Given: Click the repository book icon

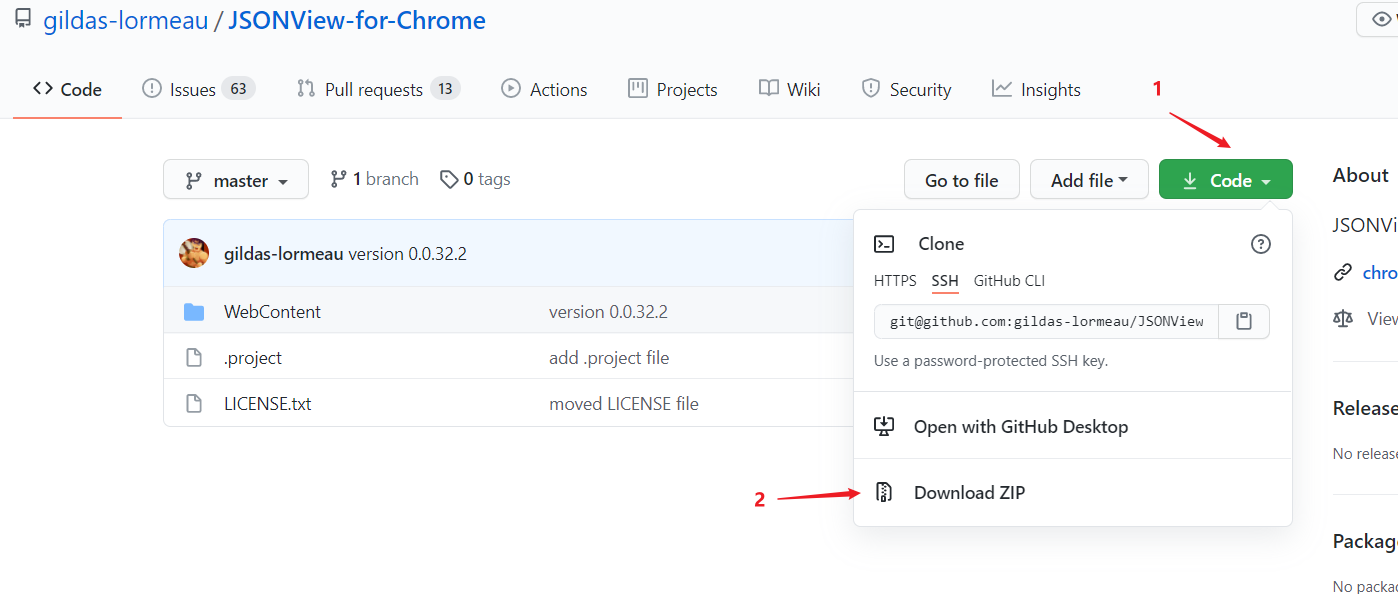Looking at the screenshot, I should [23, 19].
